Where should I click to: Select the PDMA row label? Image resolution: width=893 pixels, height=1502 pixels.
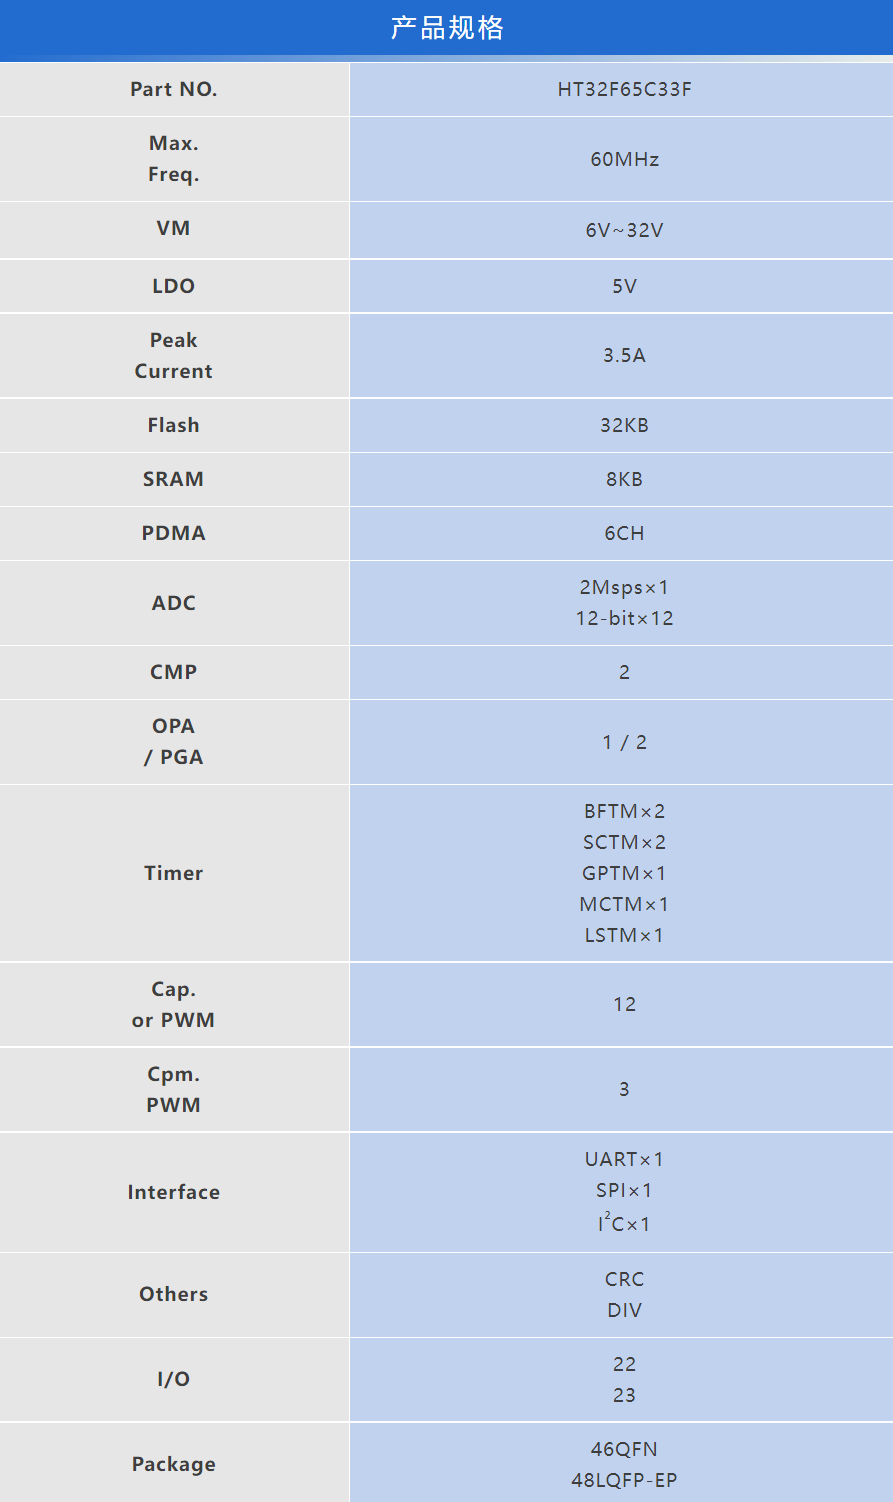tap(174, 533)
